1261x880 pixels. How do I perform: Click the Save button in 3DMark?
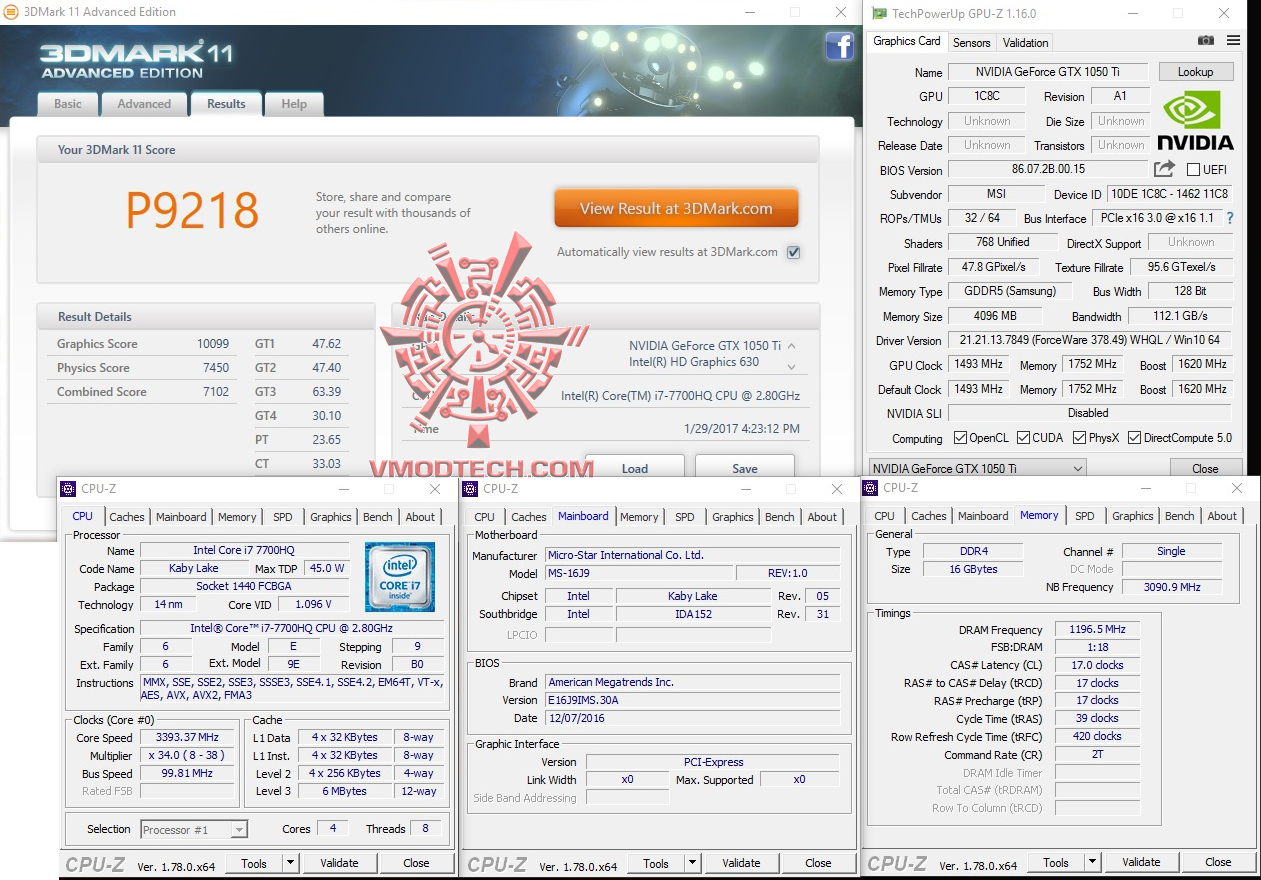[745, 467]
